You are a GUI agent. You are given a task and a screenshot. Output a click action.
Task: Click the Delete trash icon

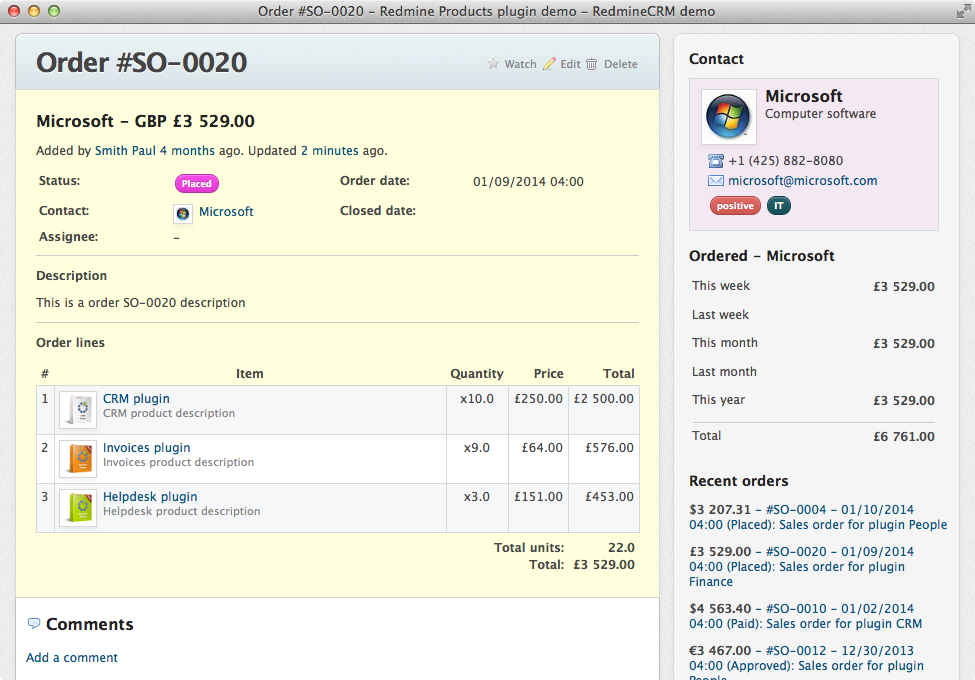point(592,64)
